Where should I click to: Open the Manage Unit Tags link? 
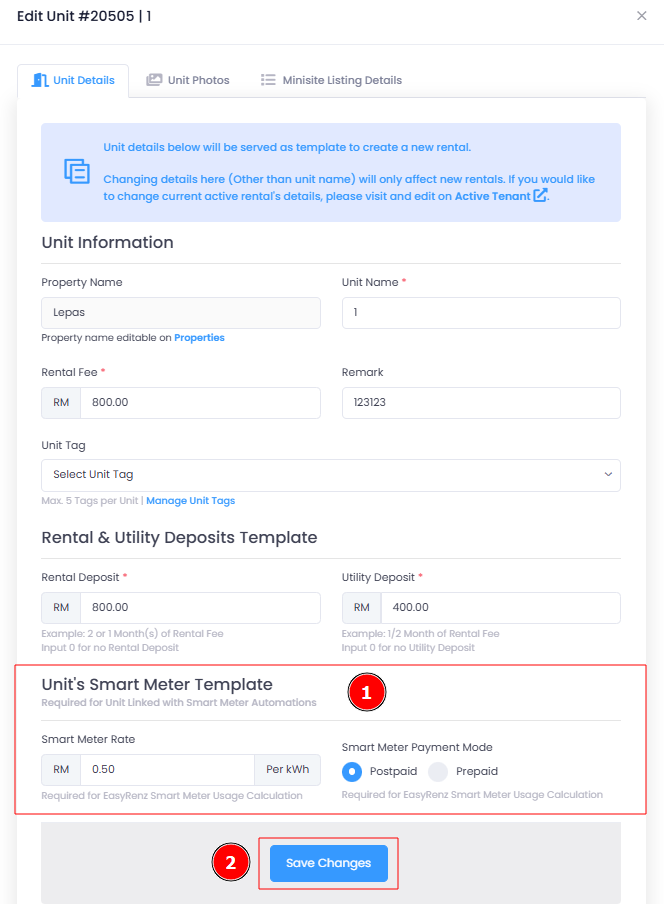[x=191, y=500]
